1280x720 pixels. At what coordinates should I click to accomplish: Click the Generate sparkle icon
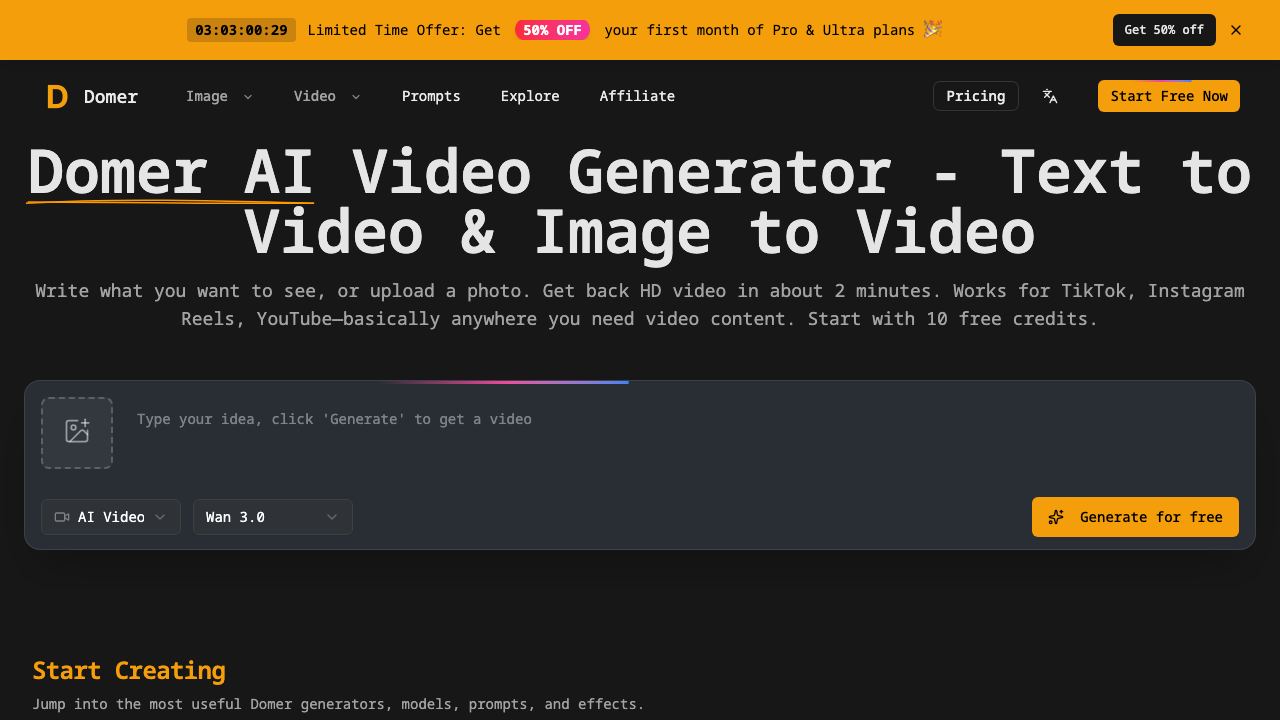1056,517
